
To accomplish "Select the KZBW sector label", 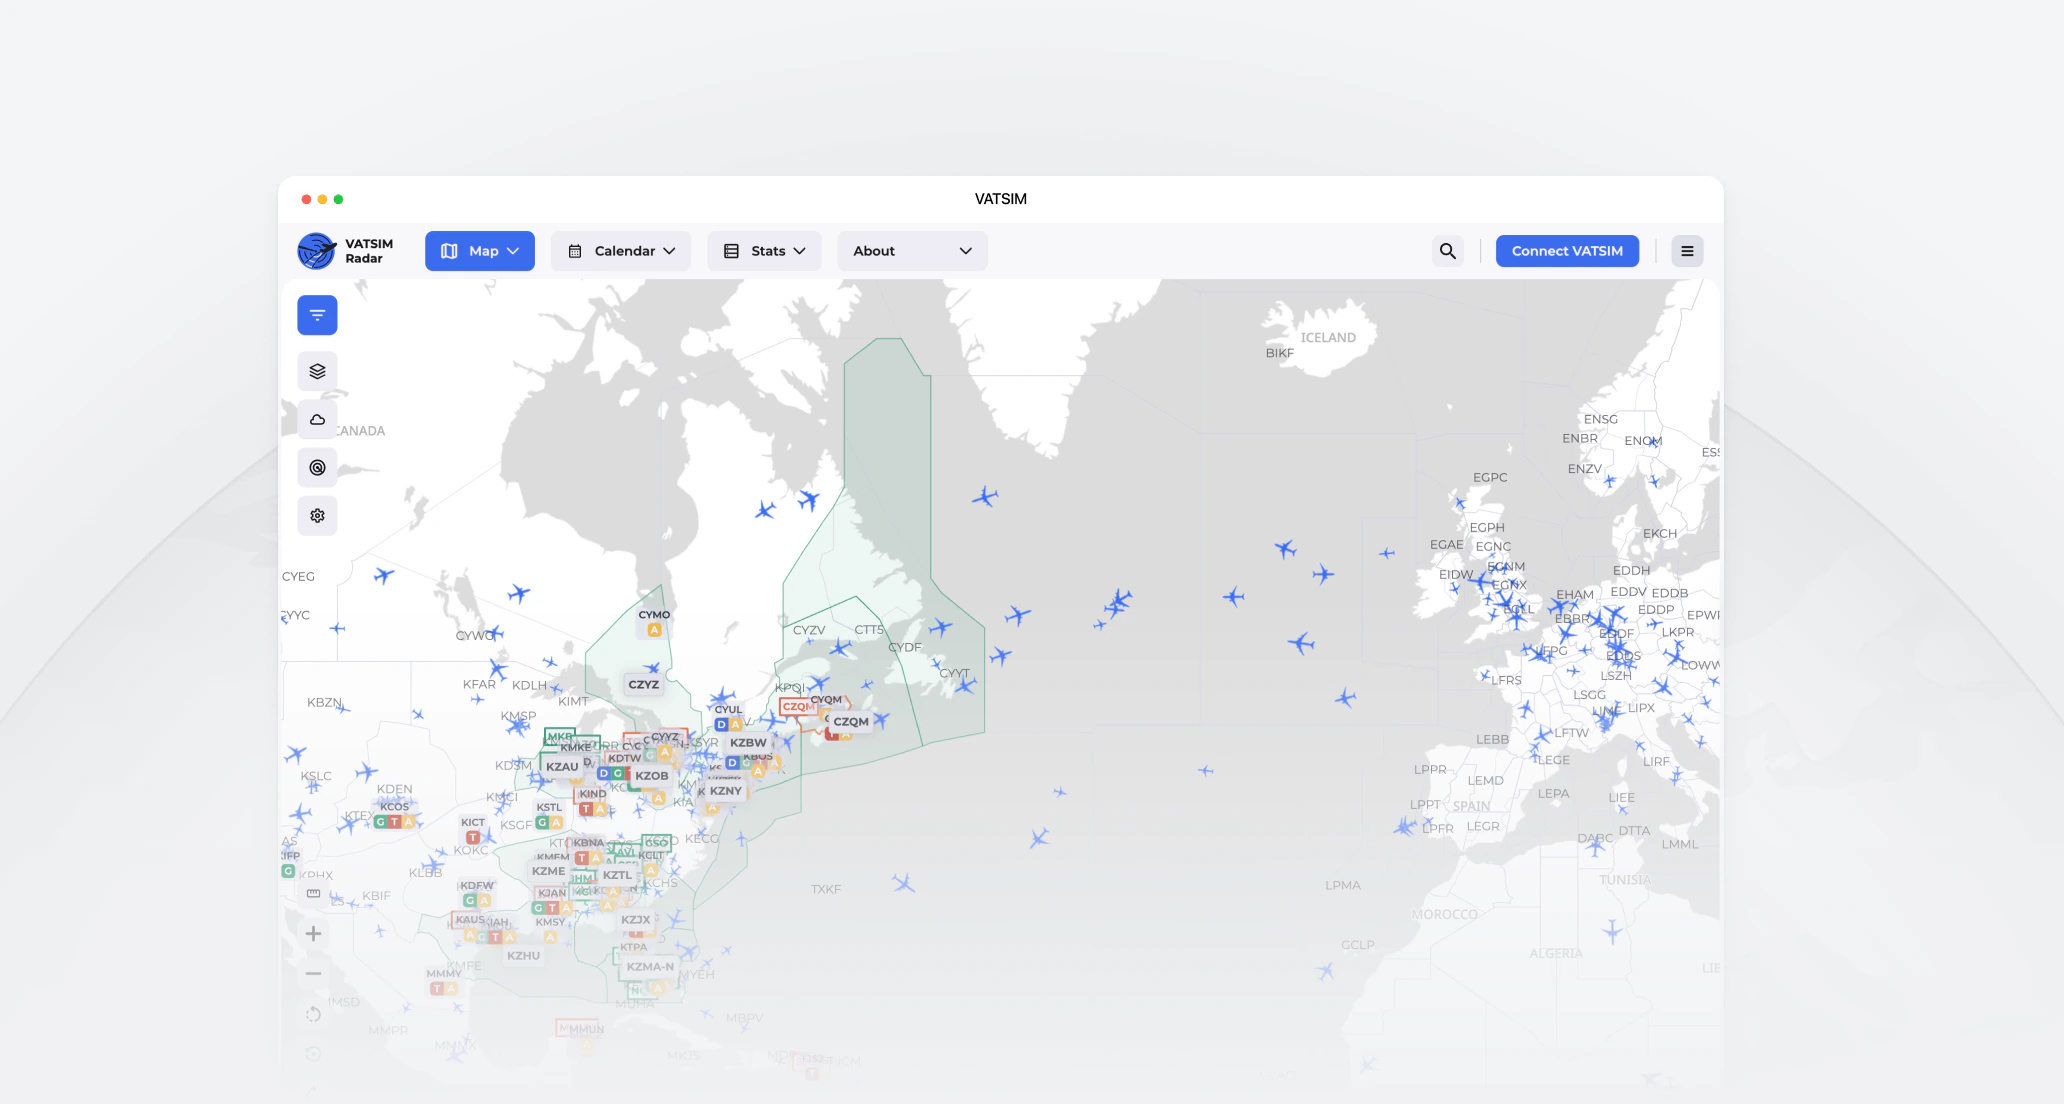I will pos(748,743).
